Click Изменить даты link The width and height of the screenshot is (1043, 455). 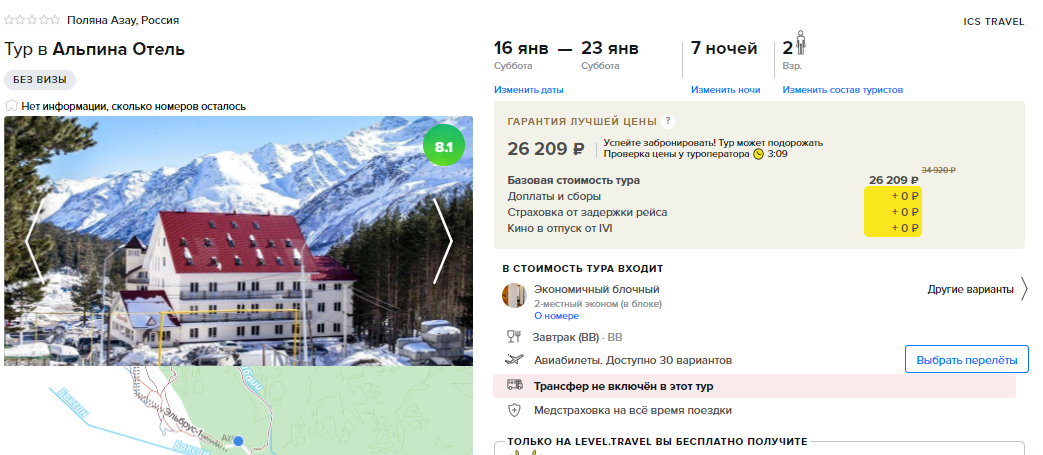529,90
